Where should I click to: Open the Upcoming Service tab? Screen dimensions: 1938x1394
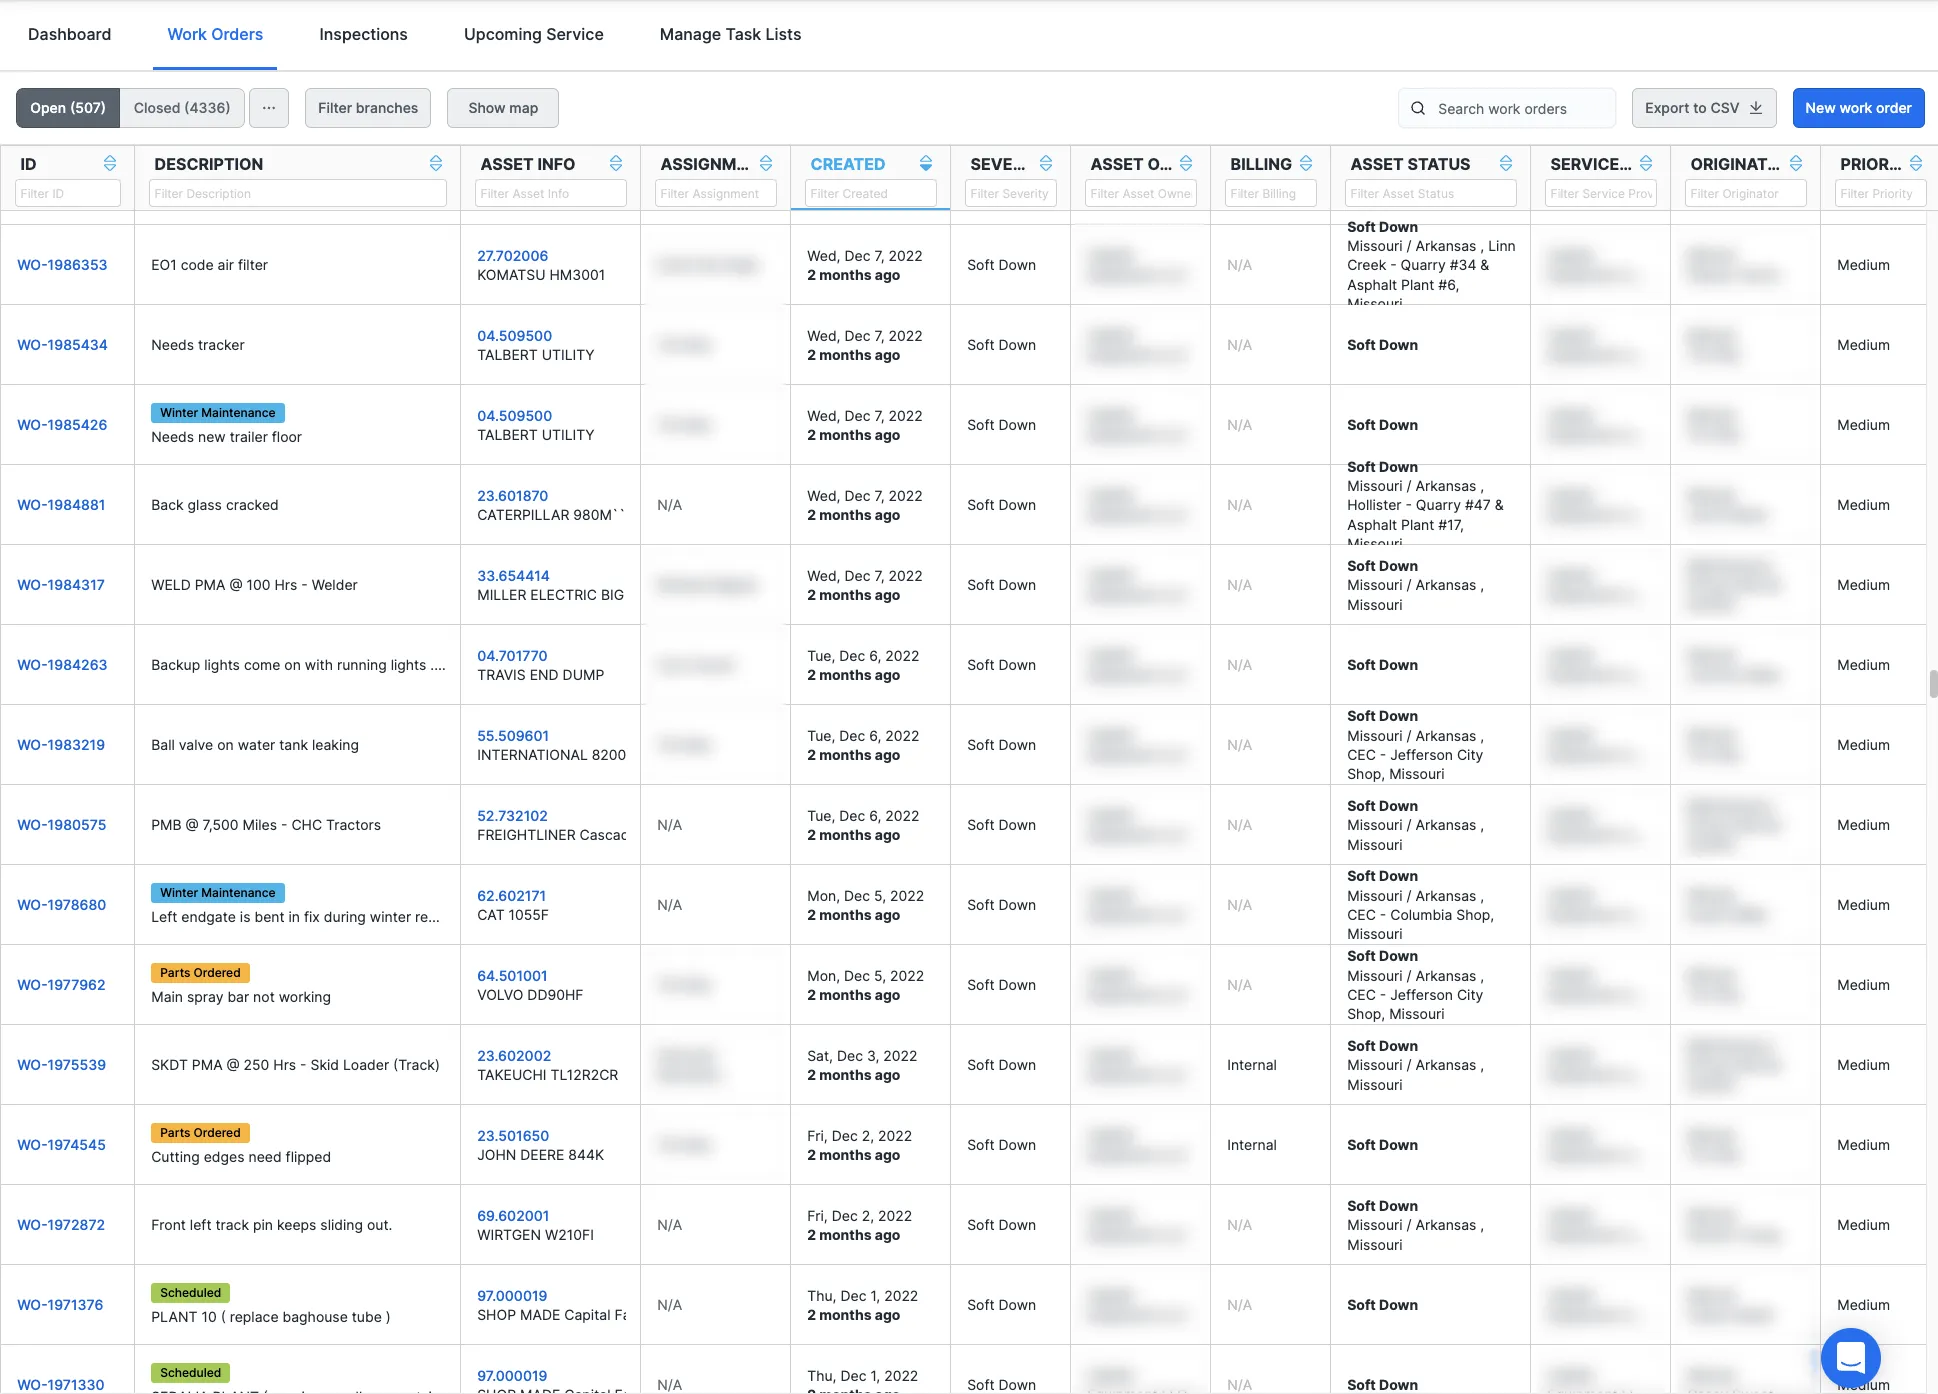click(x=533, y=34)
